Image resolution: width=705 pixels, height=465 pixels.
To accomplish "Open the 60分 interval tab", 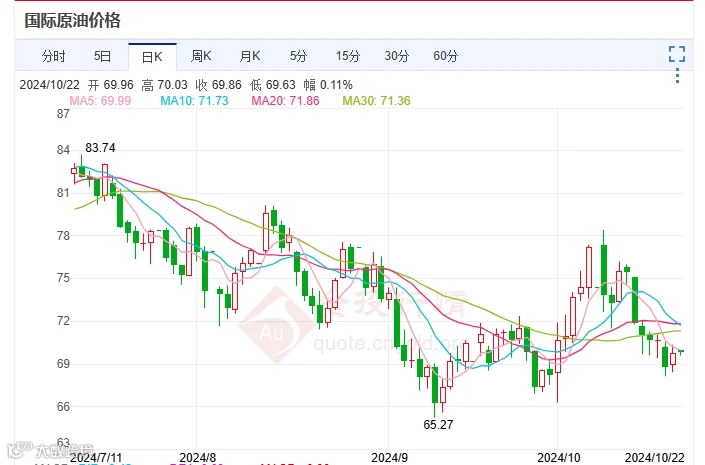I will [446, 56].
